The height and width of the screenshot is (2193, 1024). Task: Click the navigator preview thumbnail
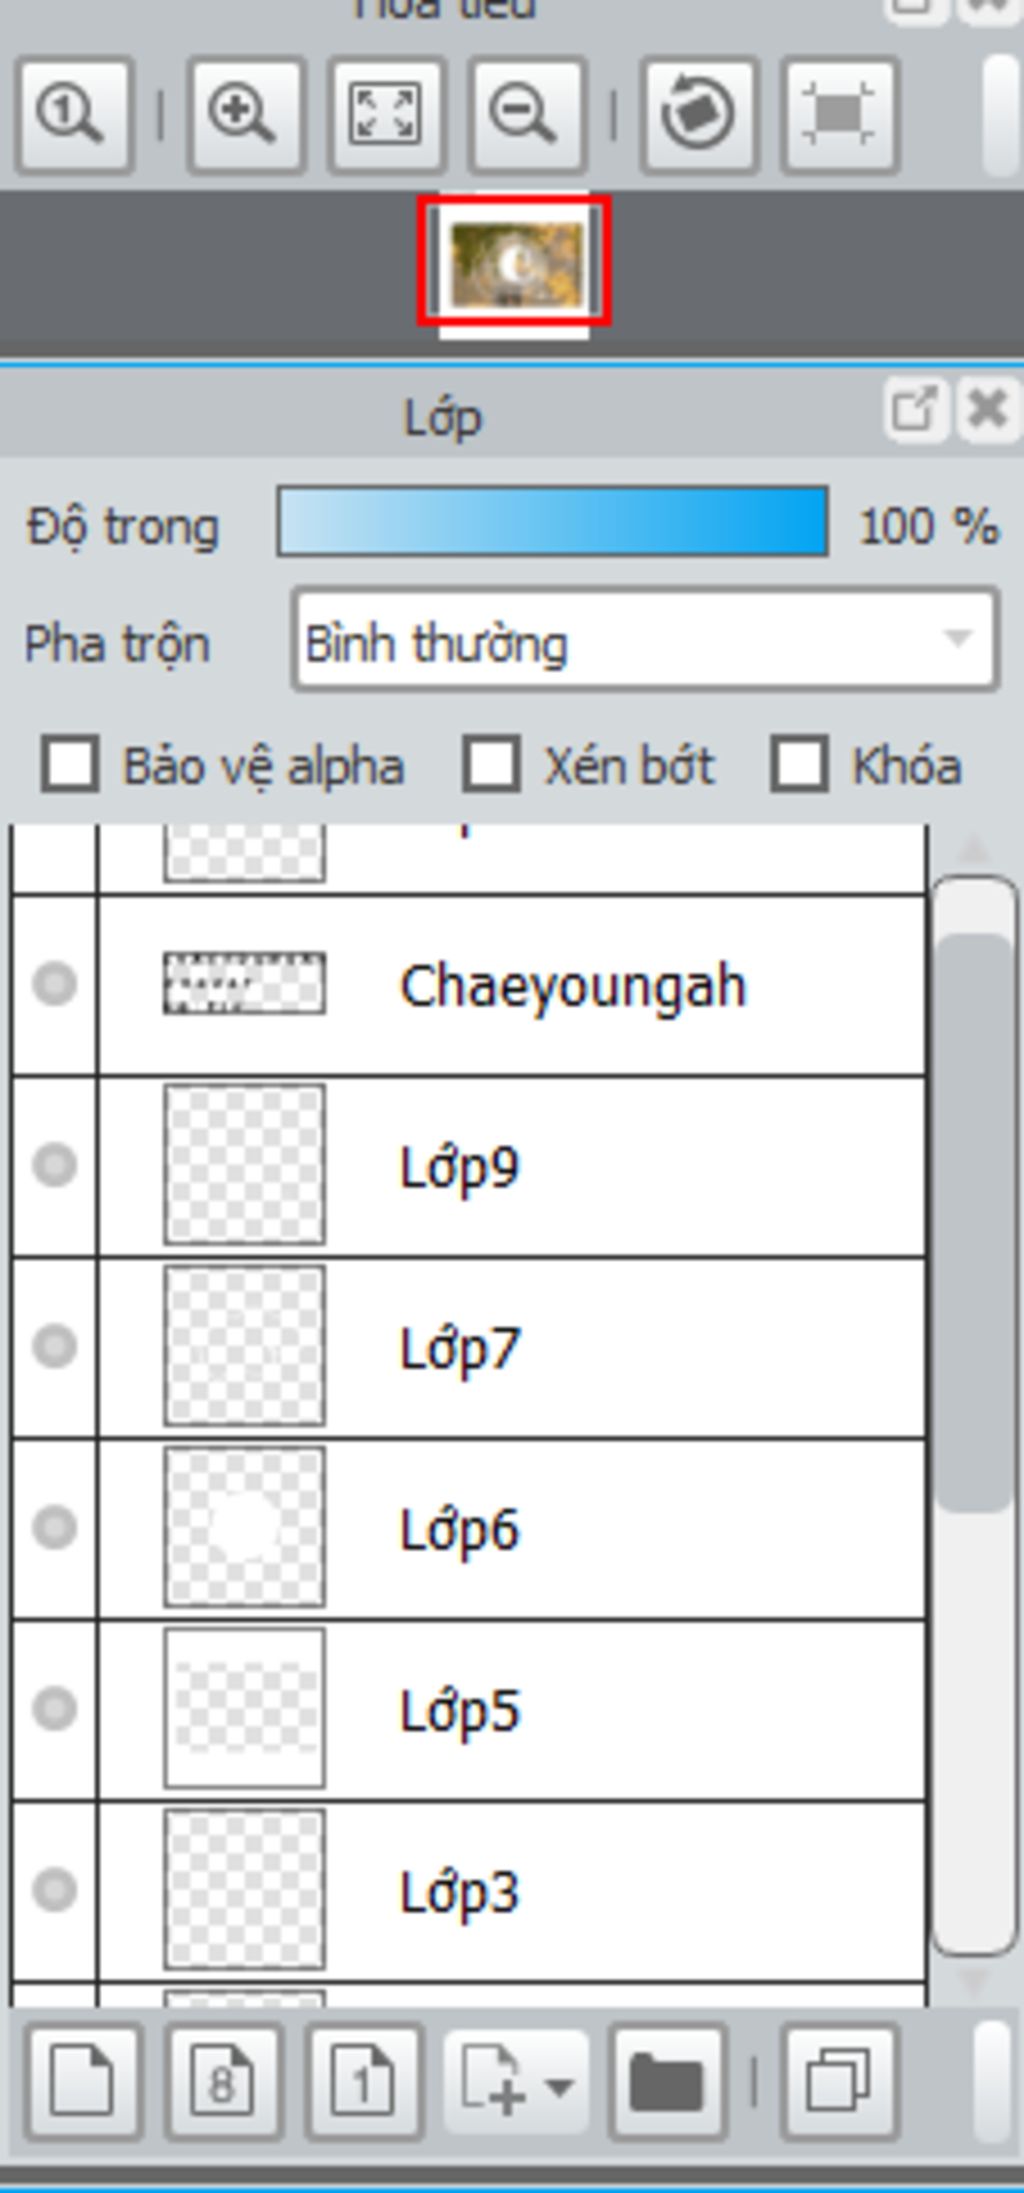pyautogui.click(x=514, y=263)
